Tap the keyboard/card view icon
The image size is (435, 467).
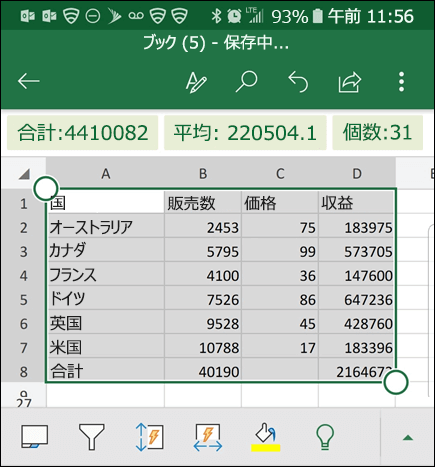click(x=34, y=436)
